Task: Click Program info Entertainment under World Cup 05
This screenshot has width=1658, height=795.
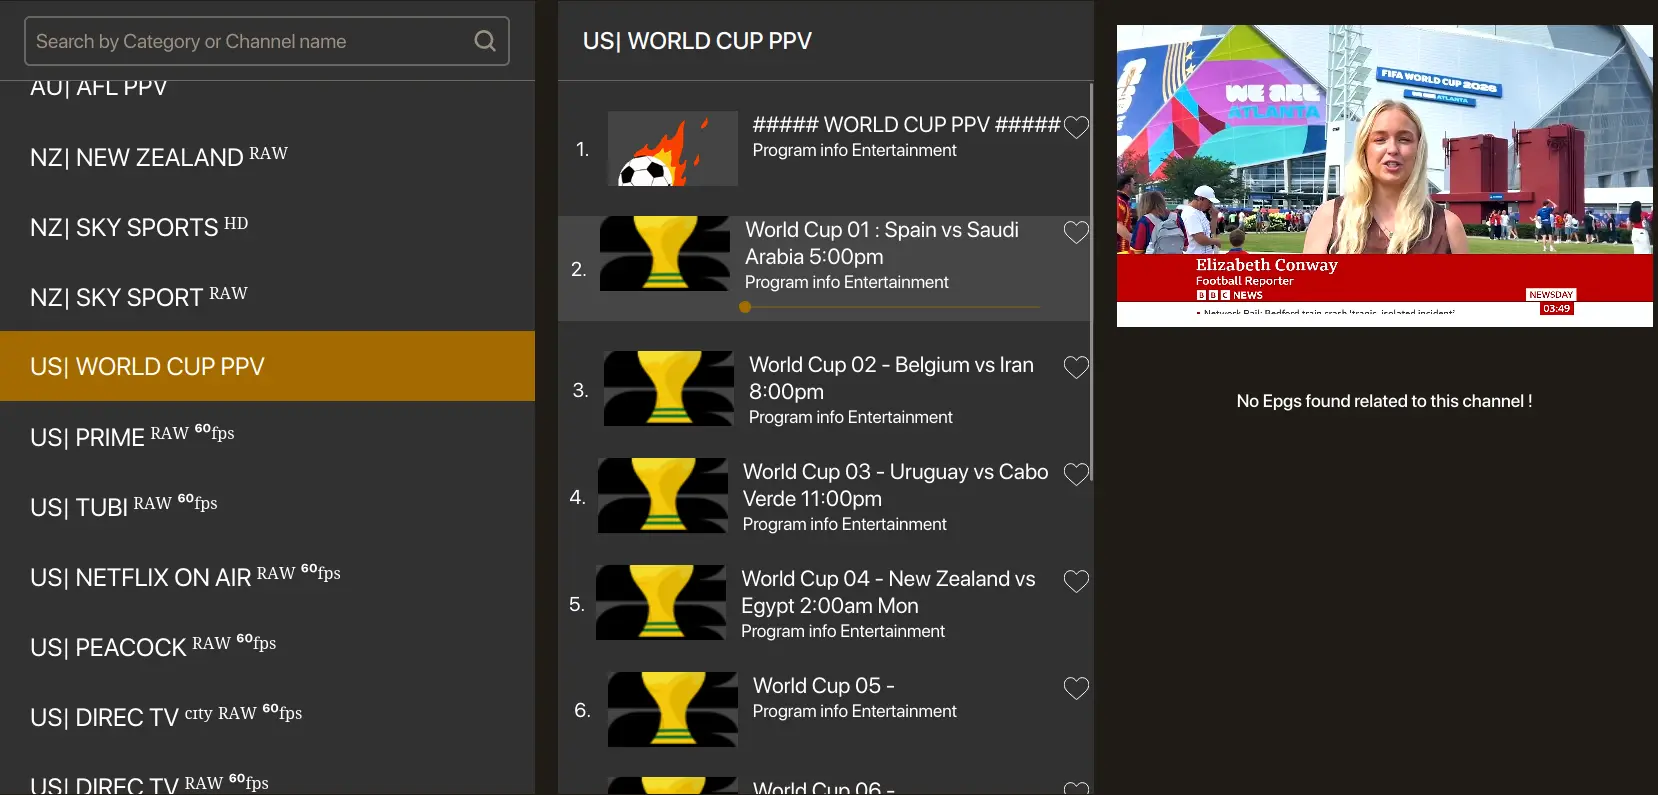Action: [x=855, y=711]
